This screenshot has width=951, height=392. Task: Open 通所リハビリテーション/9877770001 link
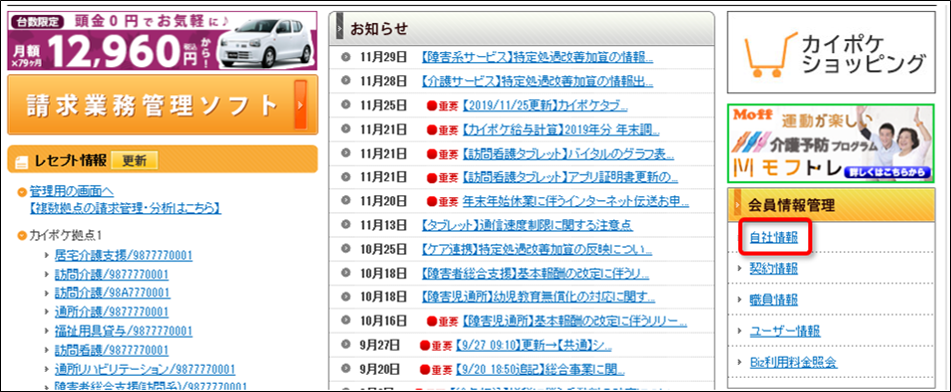[x=145, y=370]
